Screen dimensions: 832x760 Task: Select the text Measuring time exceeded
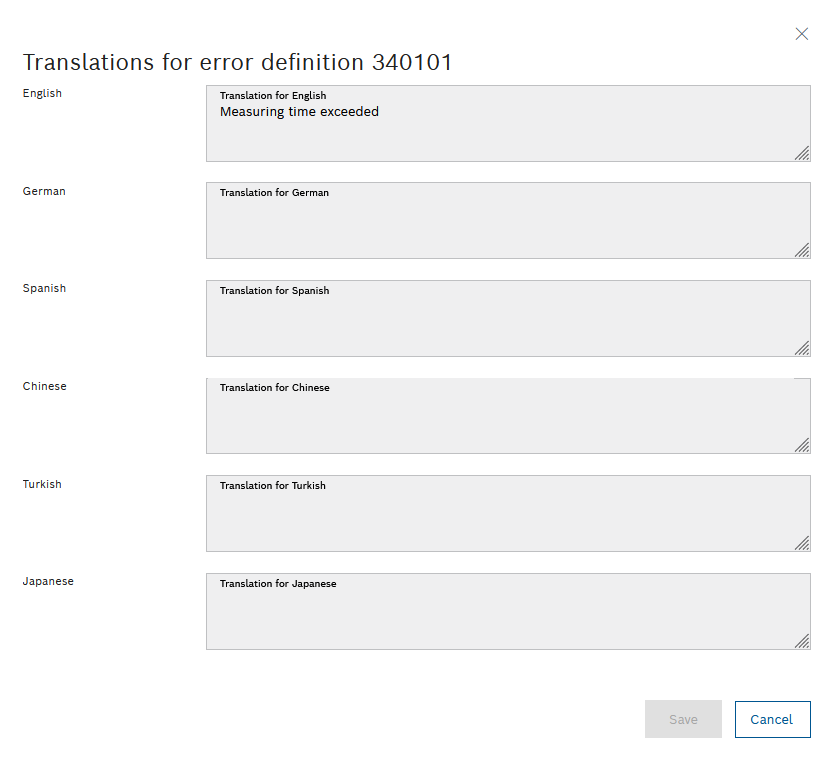(298, 111)
